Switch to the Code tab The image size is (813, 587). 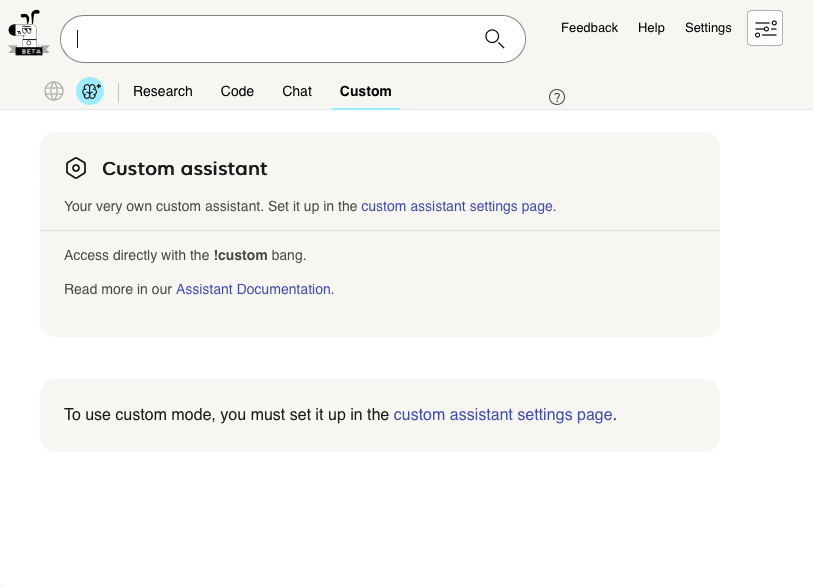point(237,91)
